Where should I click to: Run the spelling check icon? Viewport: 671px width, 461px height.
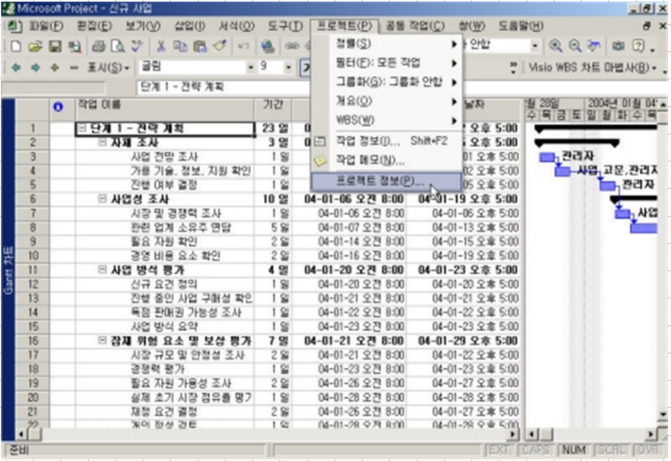click(137, 46)
